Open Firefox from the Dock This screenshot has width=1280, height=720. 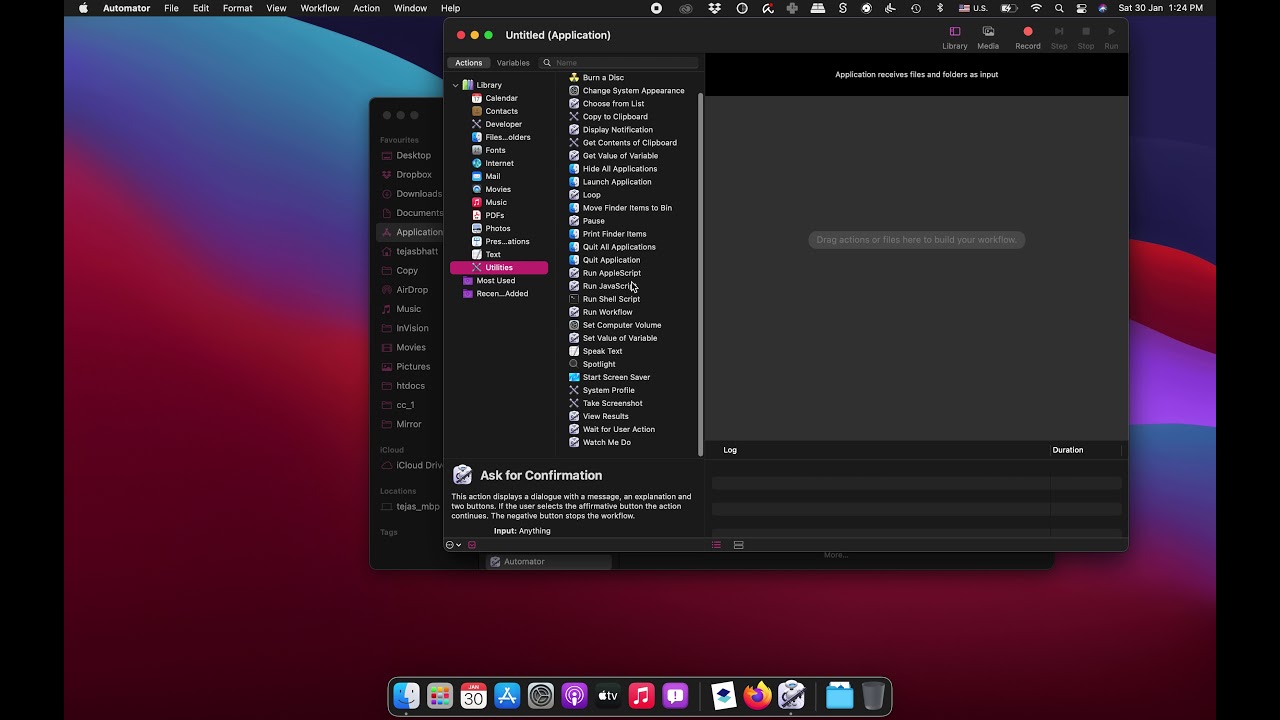[x=757, y=695]
